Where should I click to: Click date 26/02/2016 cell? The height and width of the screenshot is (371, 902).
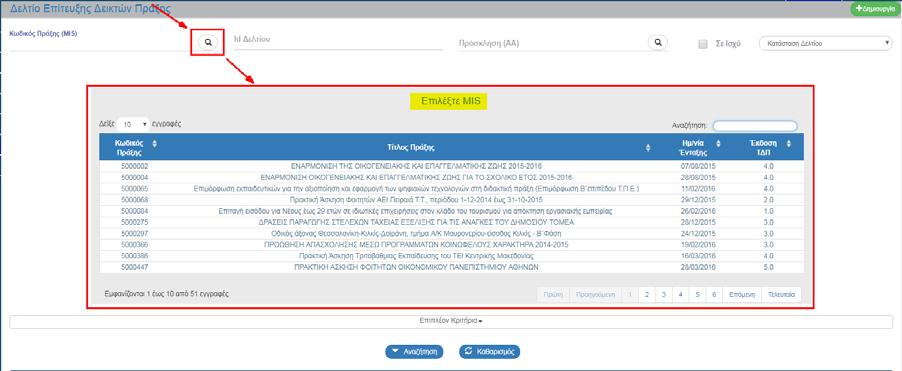[x=697, y=211]
